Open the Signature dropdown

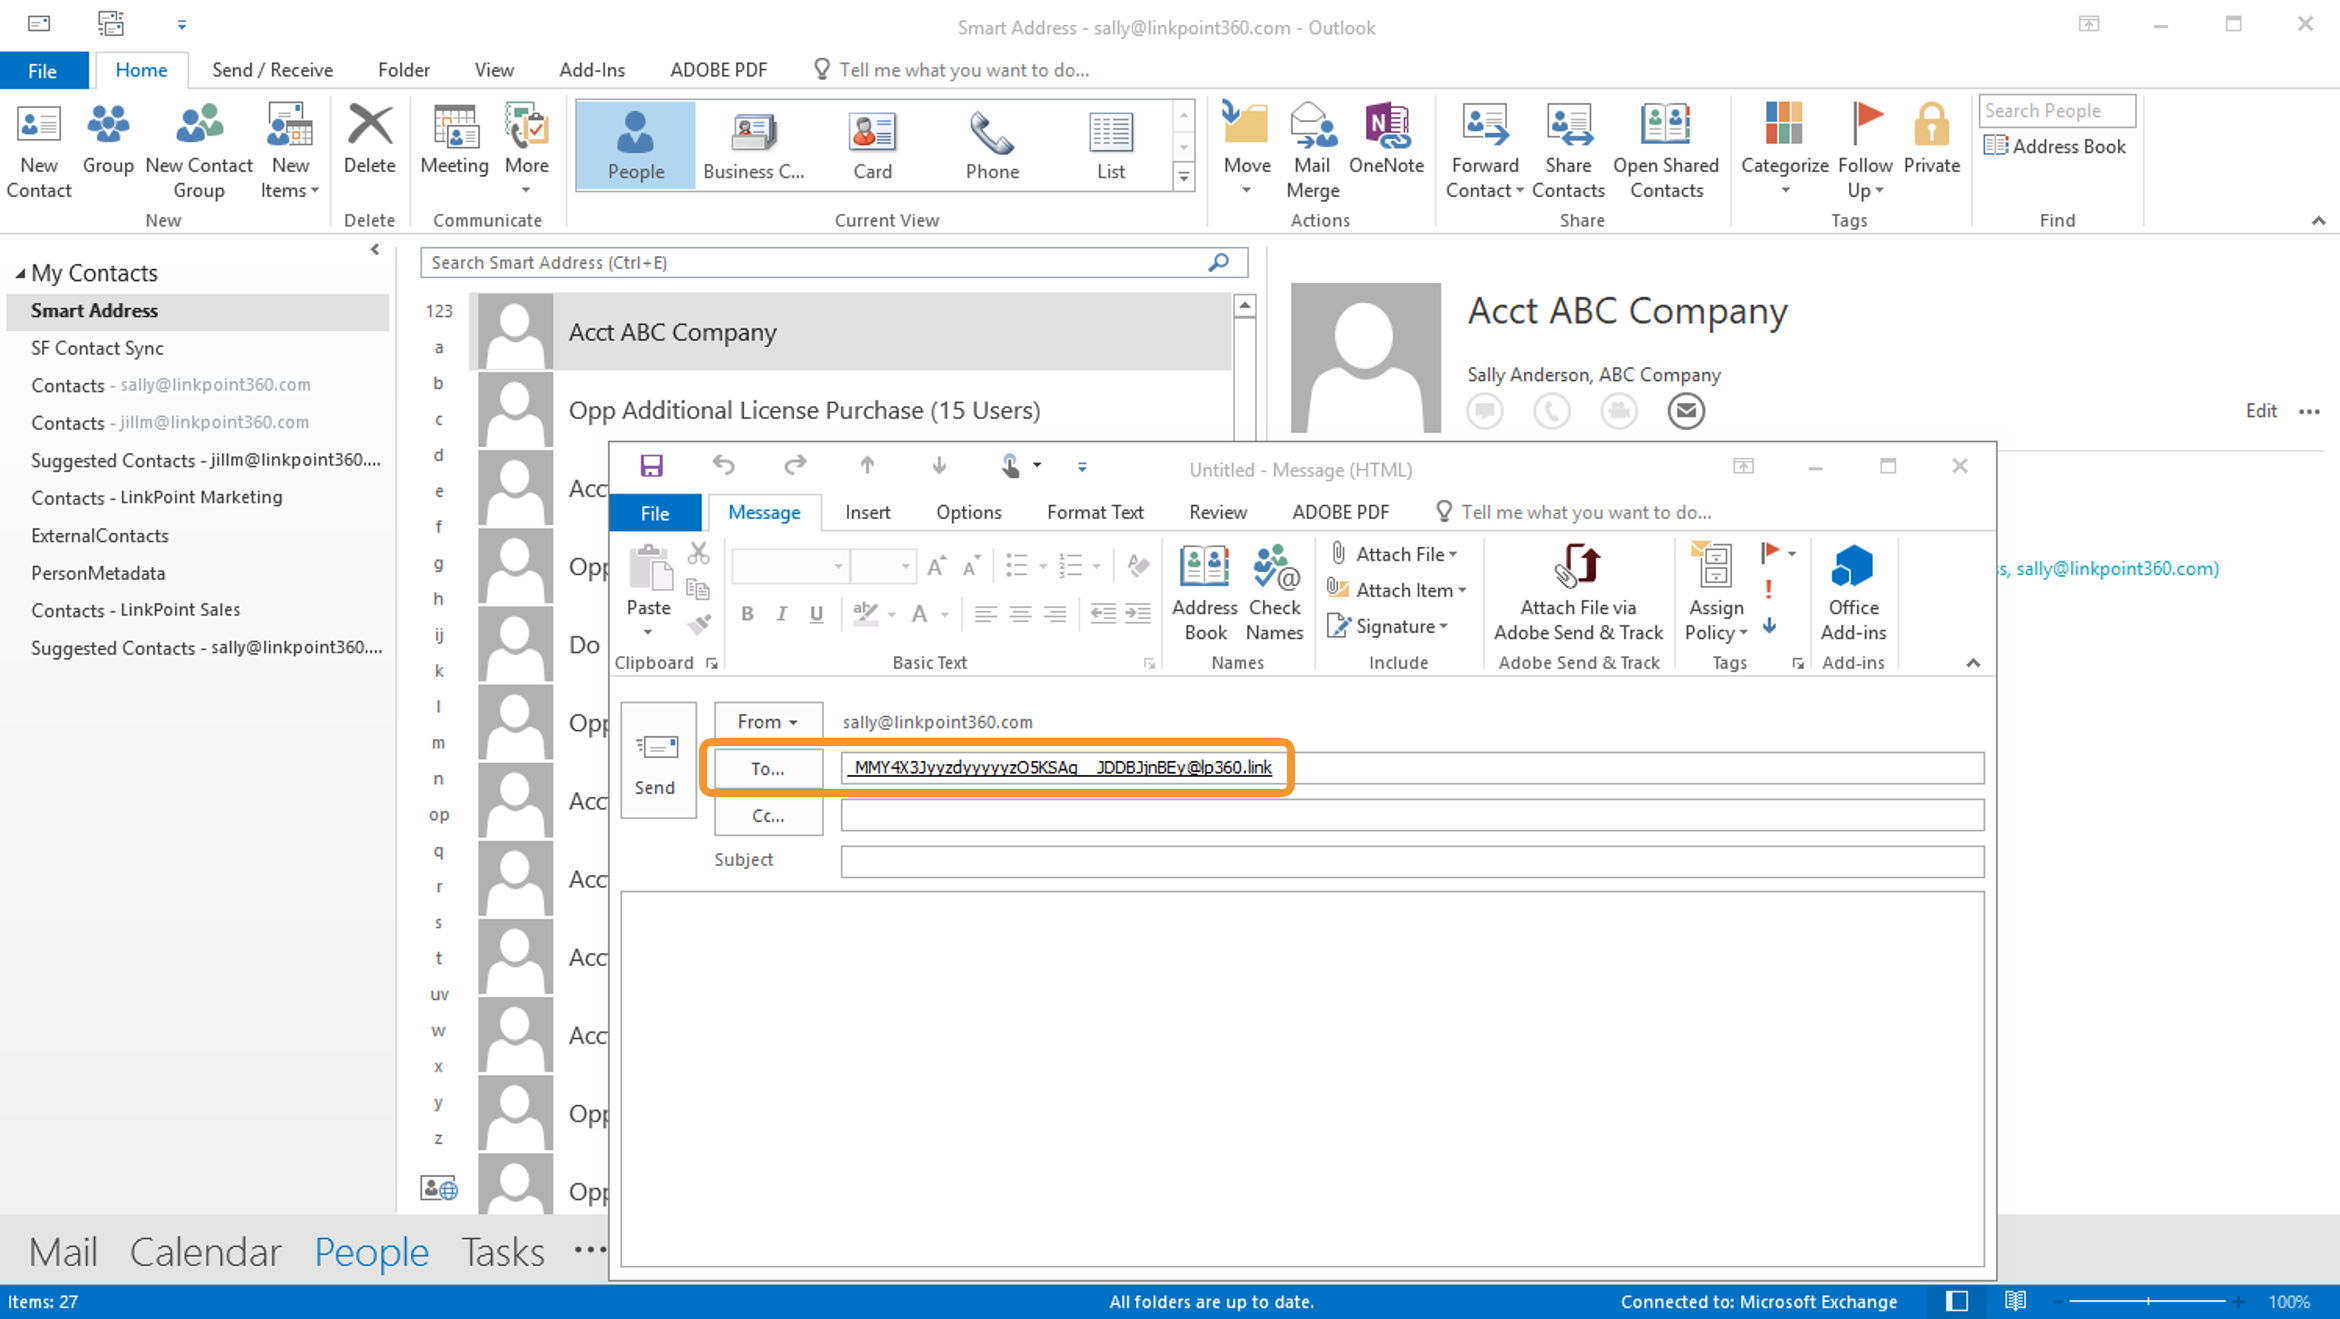point(1388,627)
